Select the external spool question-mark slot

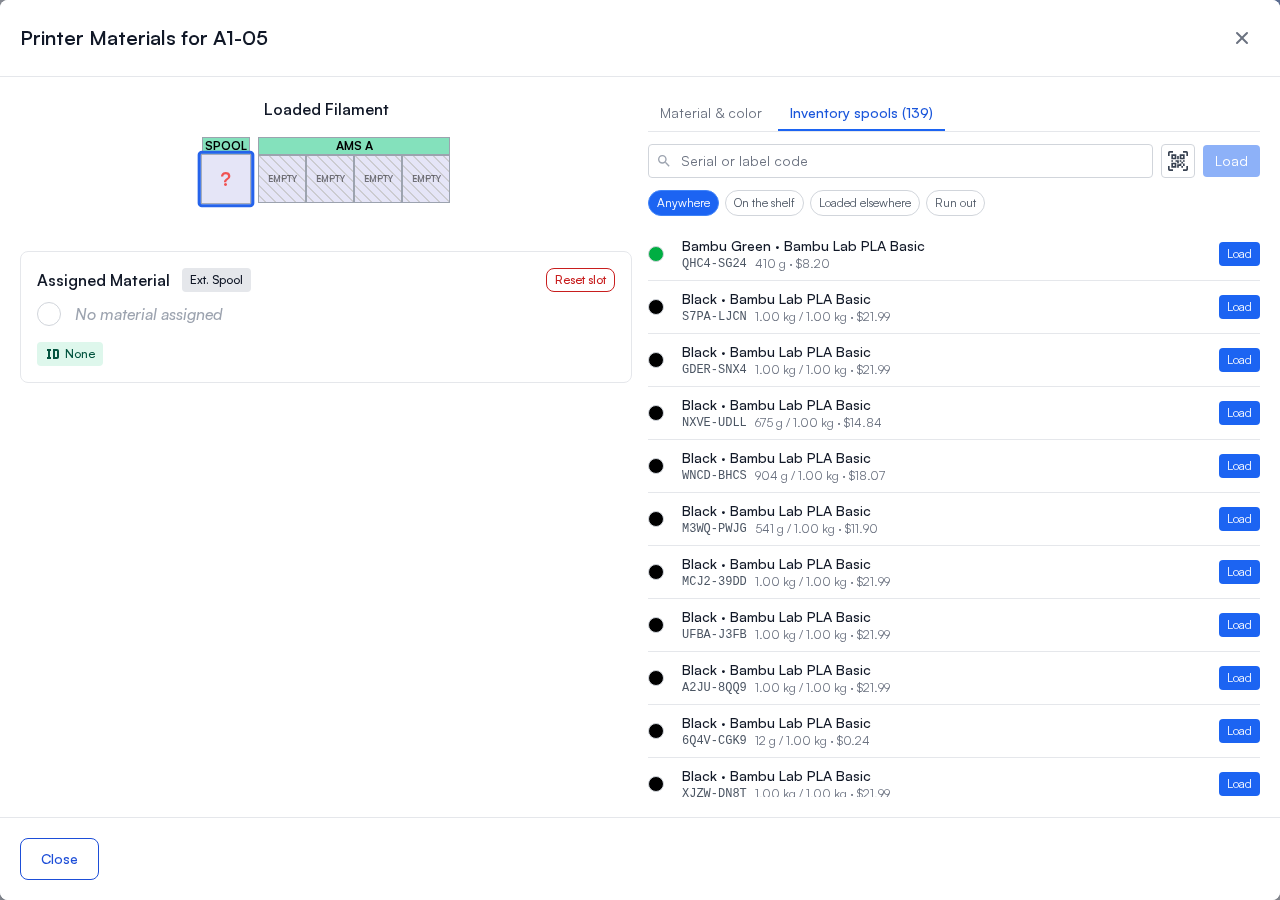click(x=226, y=179)
